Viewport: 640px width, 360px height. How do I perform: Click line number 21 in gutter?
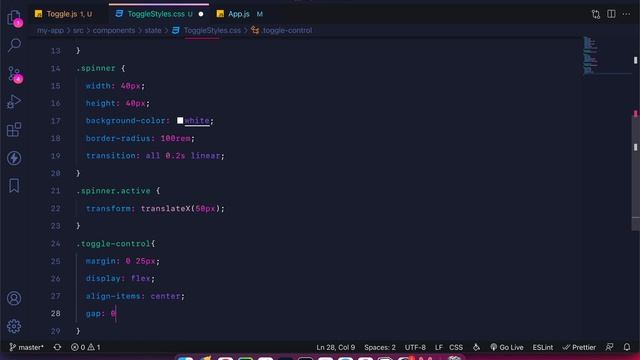[x=56, y=191]
